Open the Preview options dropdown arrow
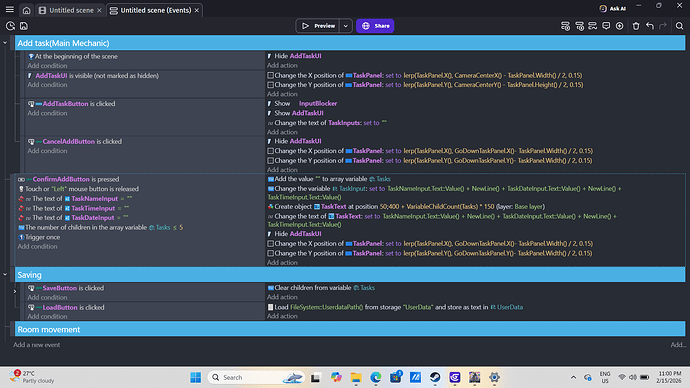This screenshot has height=388, width=690. coord(346,26)
